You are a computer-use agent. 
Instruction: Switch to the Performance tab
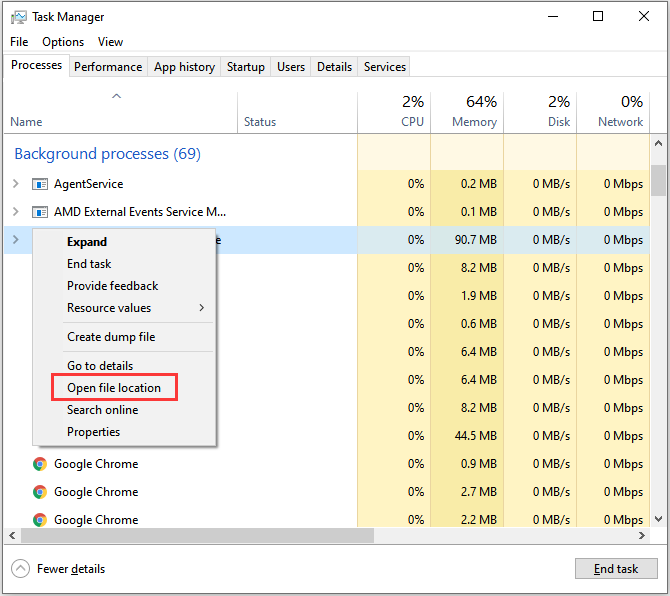(108, 67)
